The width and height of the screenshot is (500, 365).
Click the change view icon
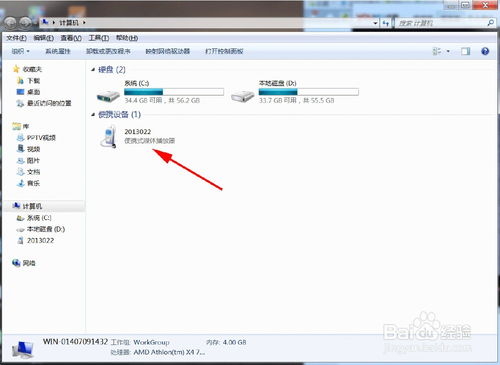tap(437, 51)
